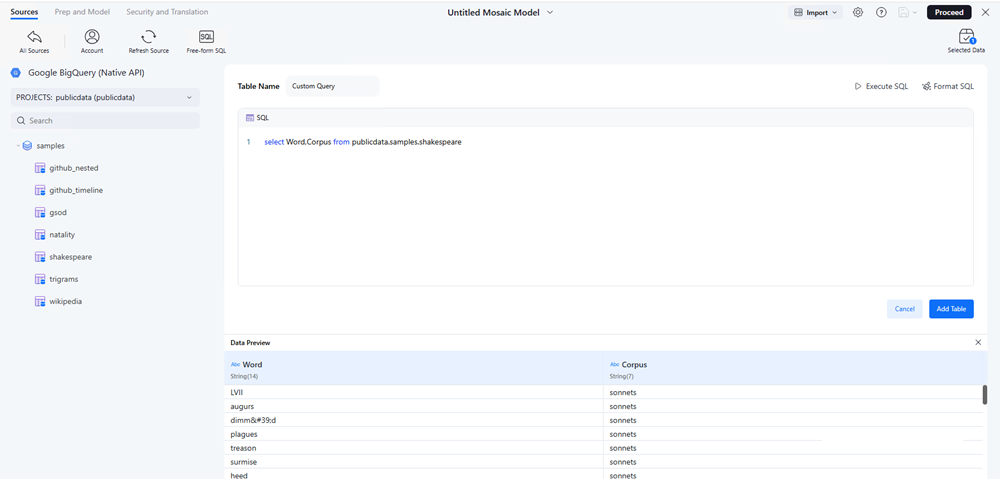Click the save icon in the top bar
Image resolution: width=1000 pixels, height=479 pixels.
(905, 12)
